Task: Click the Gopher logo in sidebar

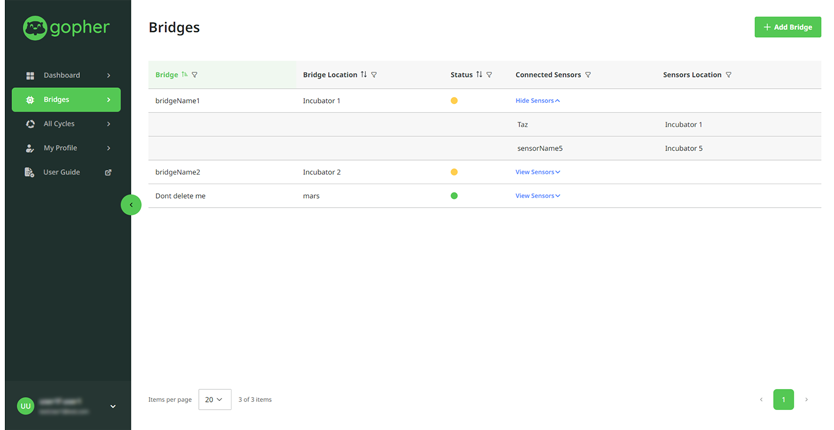Action: tap(67, 28)
